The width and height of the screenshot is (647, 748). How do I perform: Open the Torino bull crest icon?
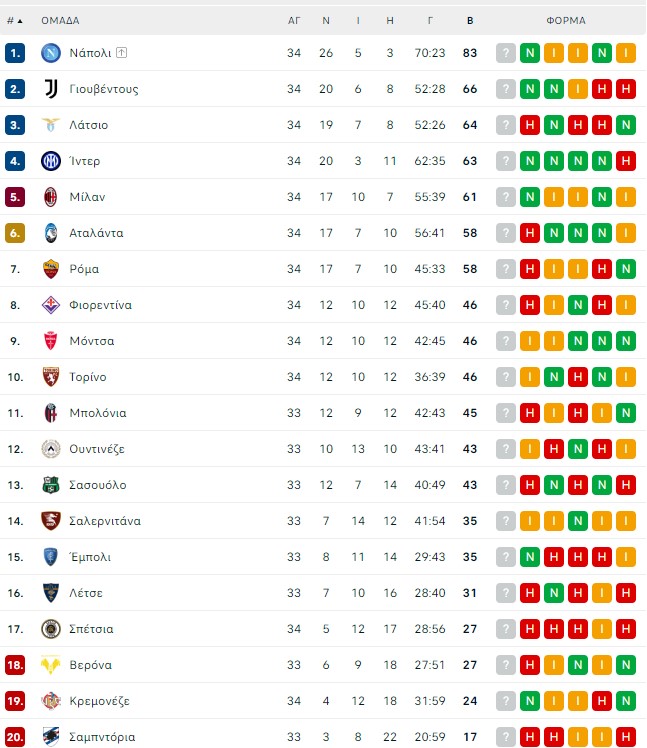[51, 377]
